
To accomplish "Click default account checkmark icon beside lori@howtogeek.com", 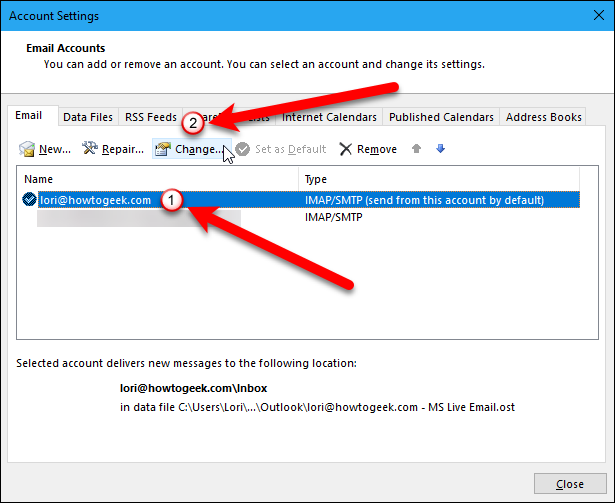I will (x=29, y=199).
